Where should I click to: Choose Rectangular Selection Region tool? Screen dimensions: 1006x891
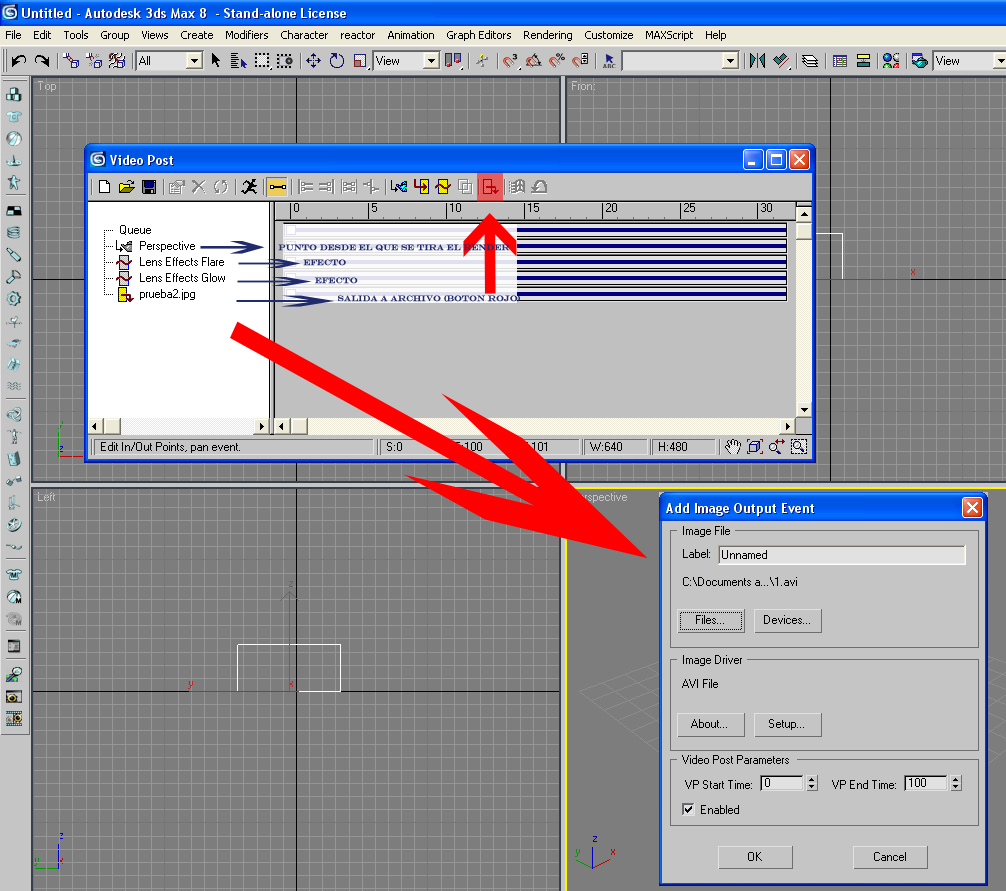tap(262, 61)
